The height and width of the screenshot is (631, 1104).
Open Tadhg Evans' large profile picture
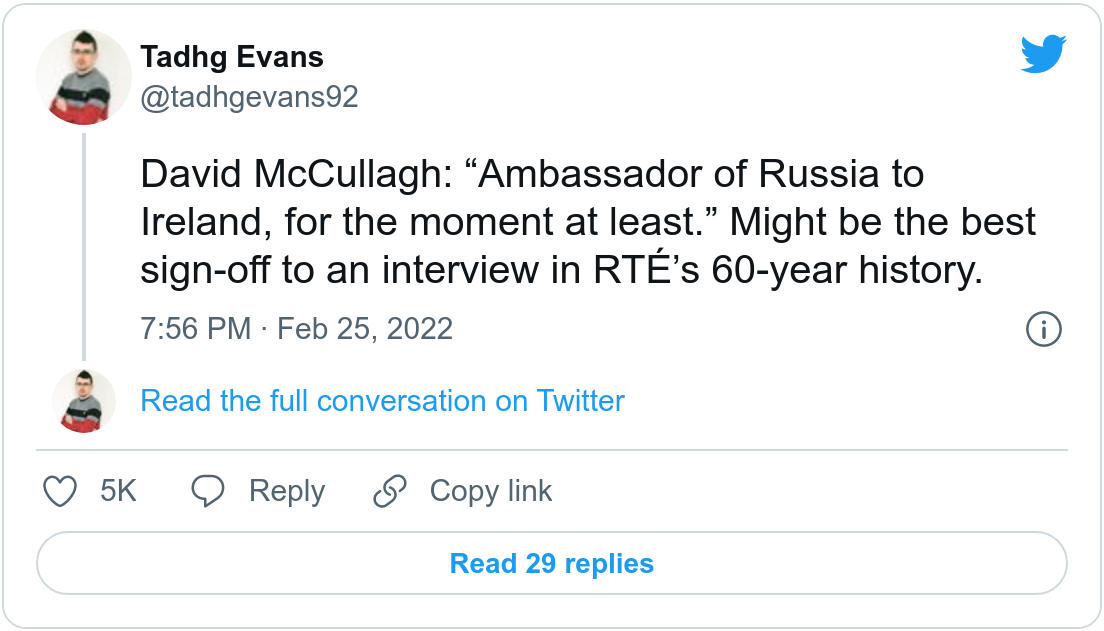[84, 77]
